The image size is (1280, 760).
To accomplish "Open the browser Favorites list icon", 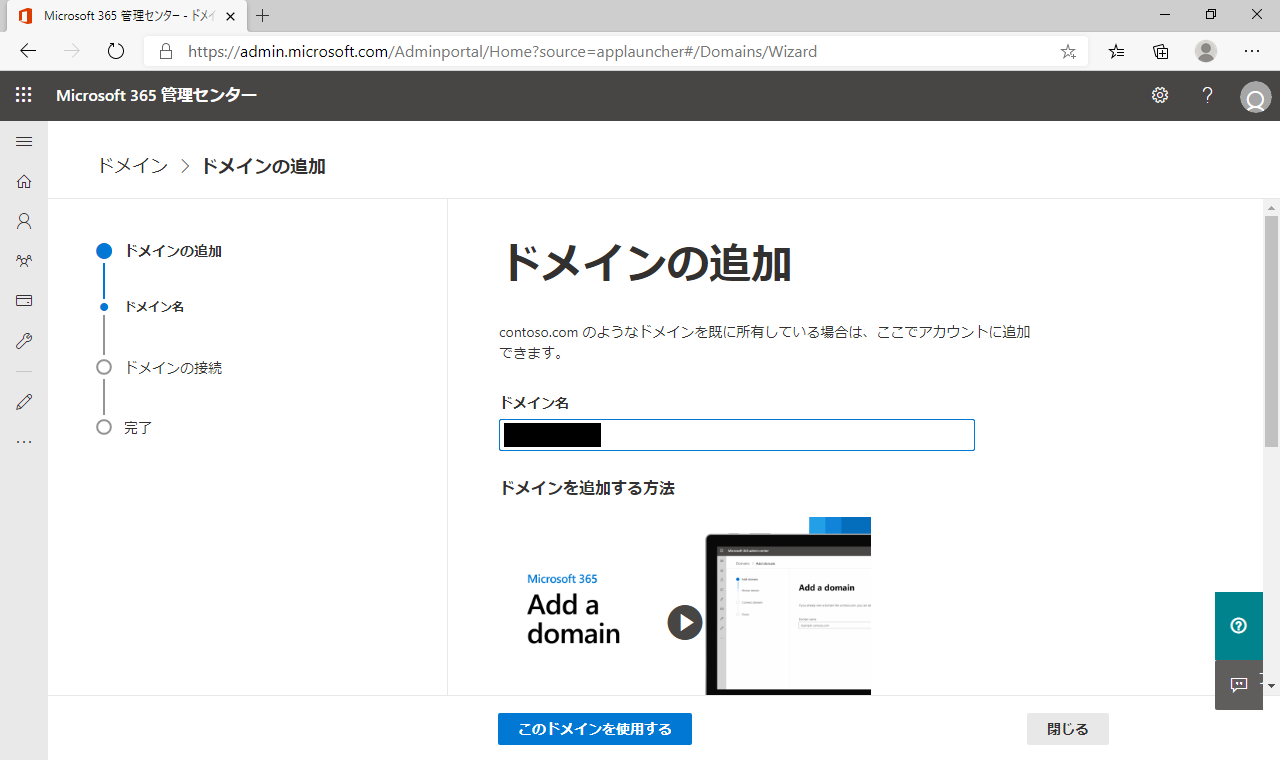I will point(1117,51).
